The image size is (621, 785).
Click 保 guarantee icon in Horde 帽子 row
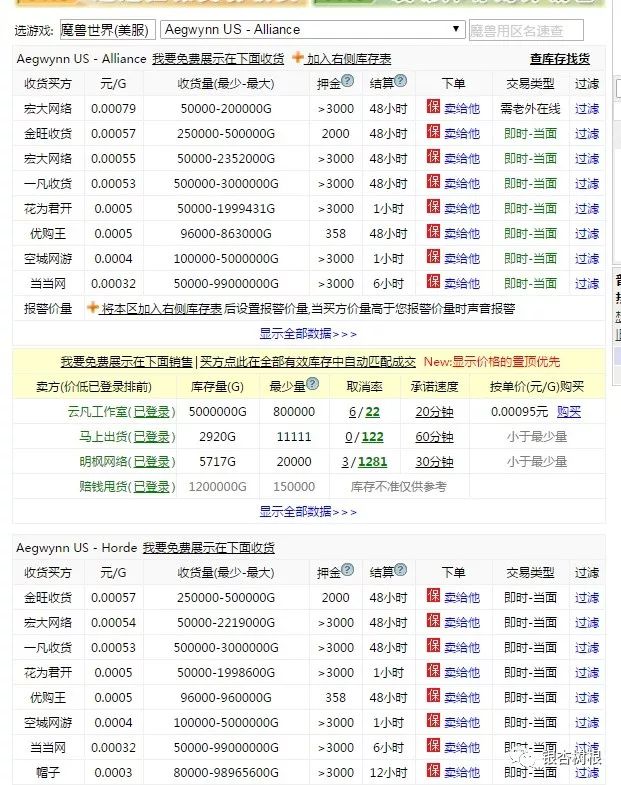[x=433, y=770]
